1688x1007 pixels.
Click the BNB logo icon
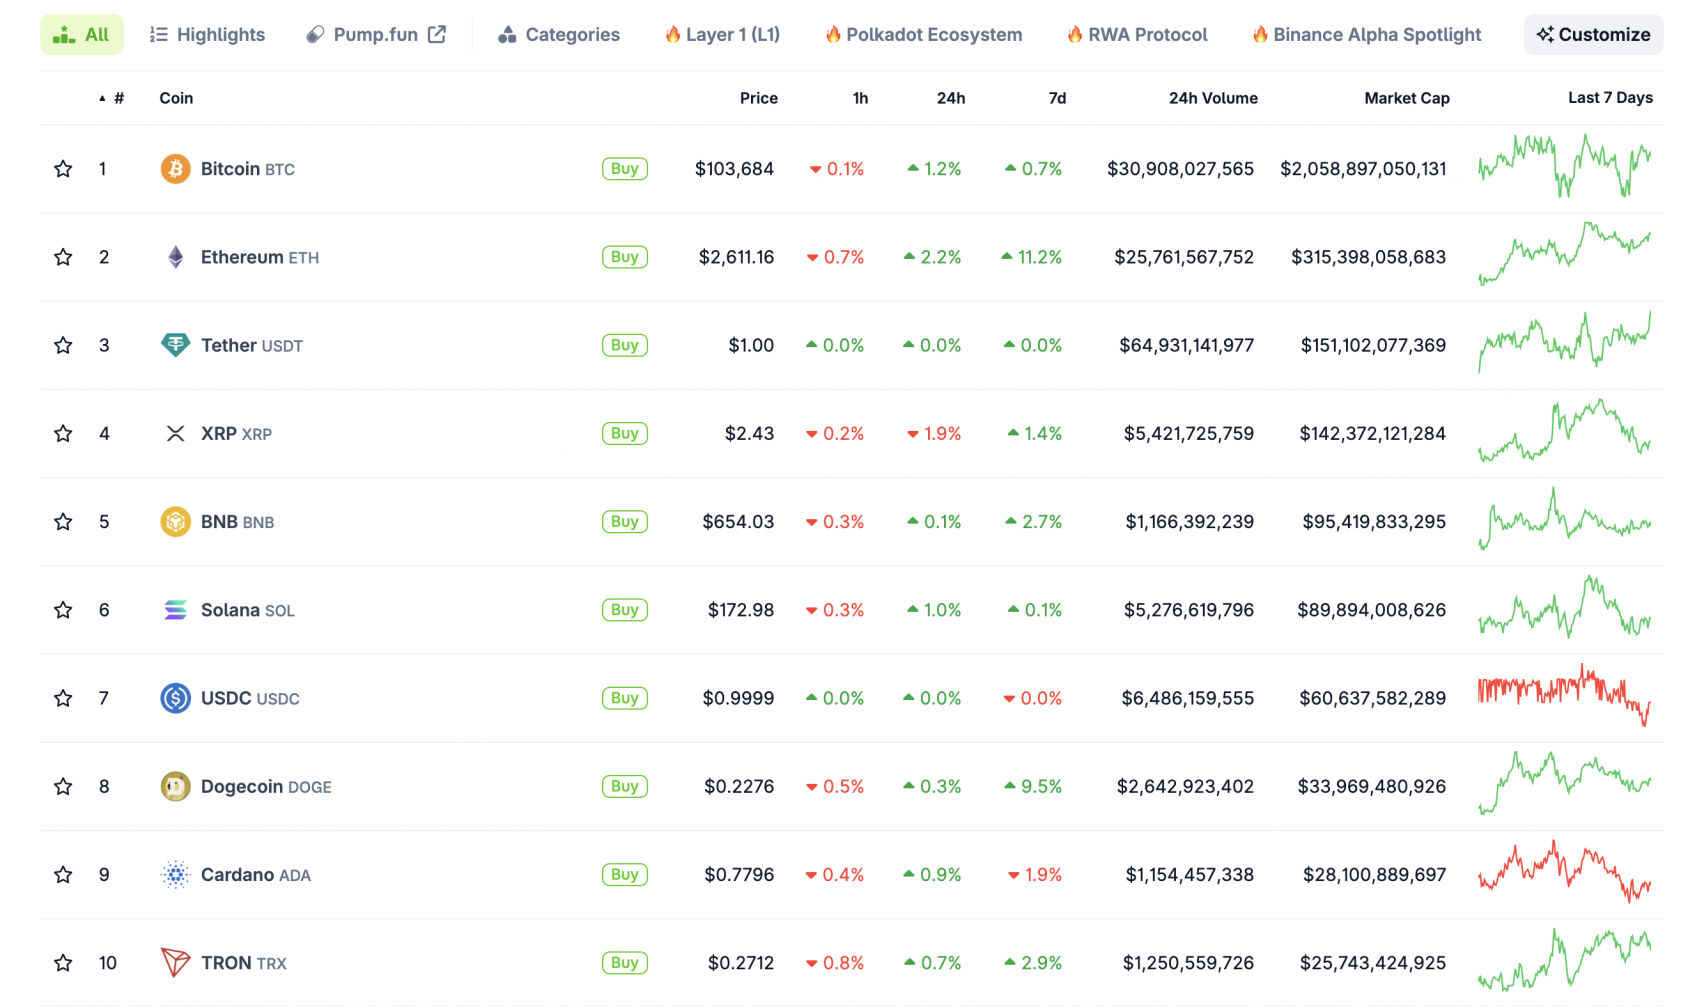(175, 521)
